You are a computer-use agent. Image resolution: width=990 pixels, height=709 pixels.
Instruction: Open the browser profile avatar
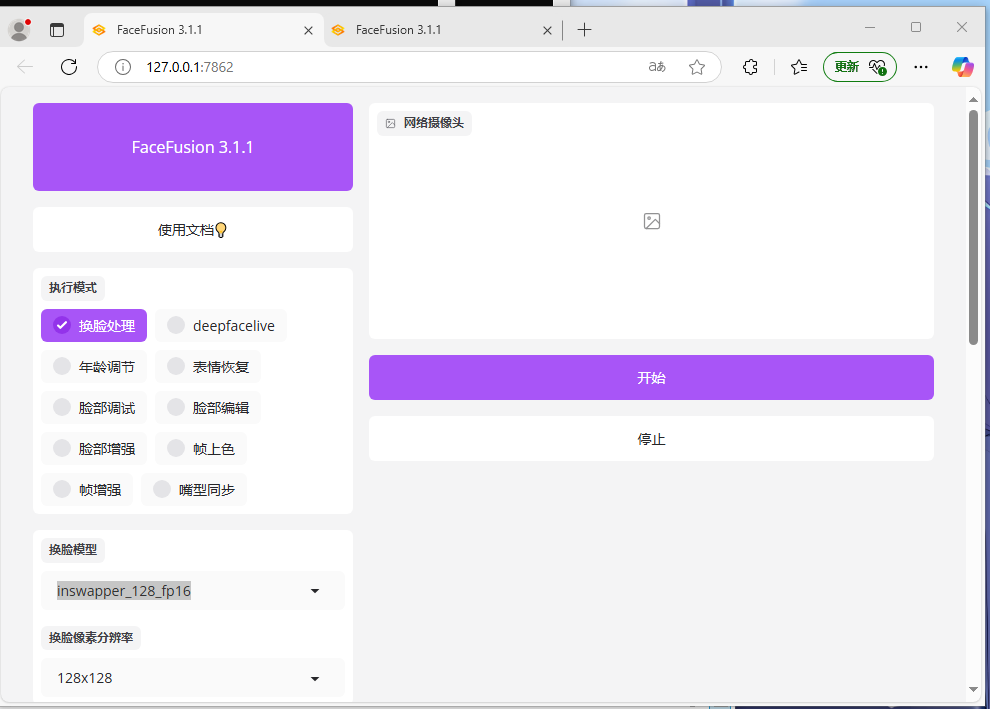tap(20, 30)
